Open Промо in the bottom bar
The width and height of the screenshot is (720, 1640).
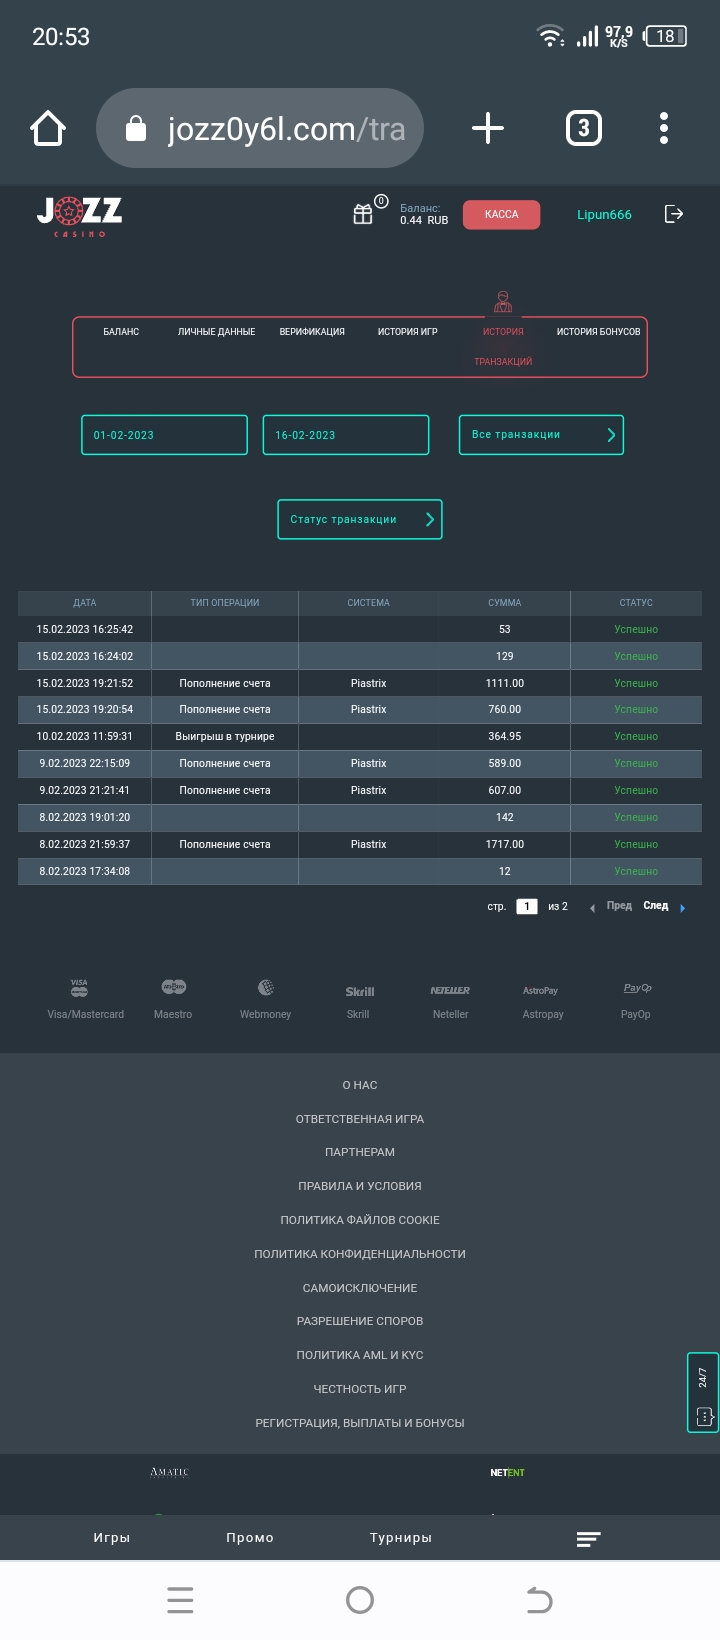[x=250, y=1538]
